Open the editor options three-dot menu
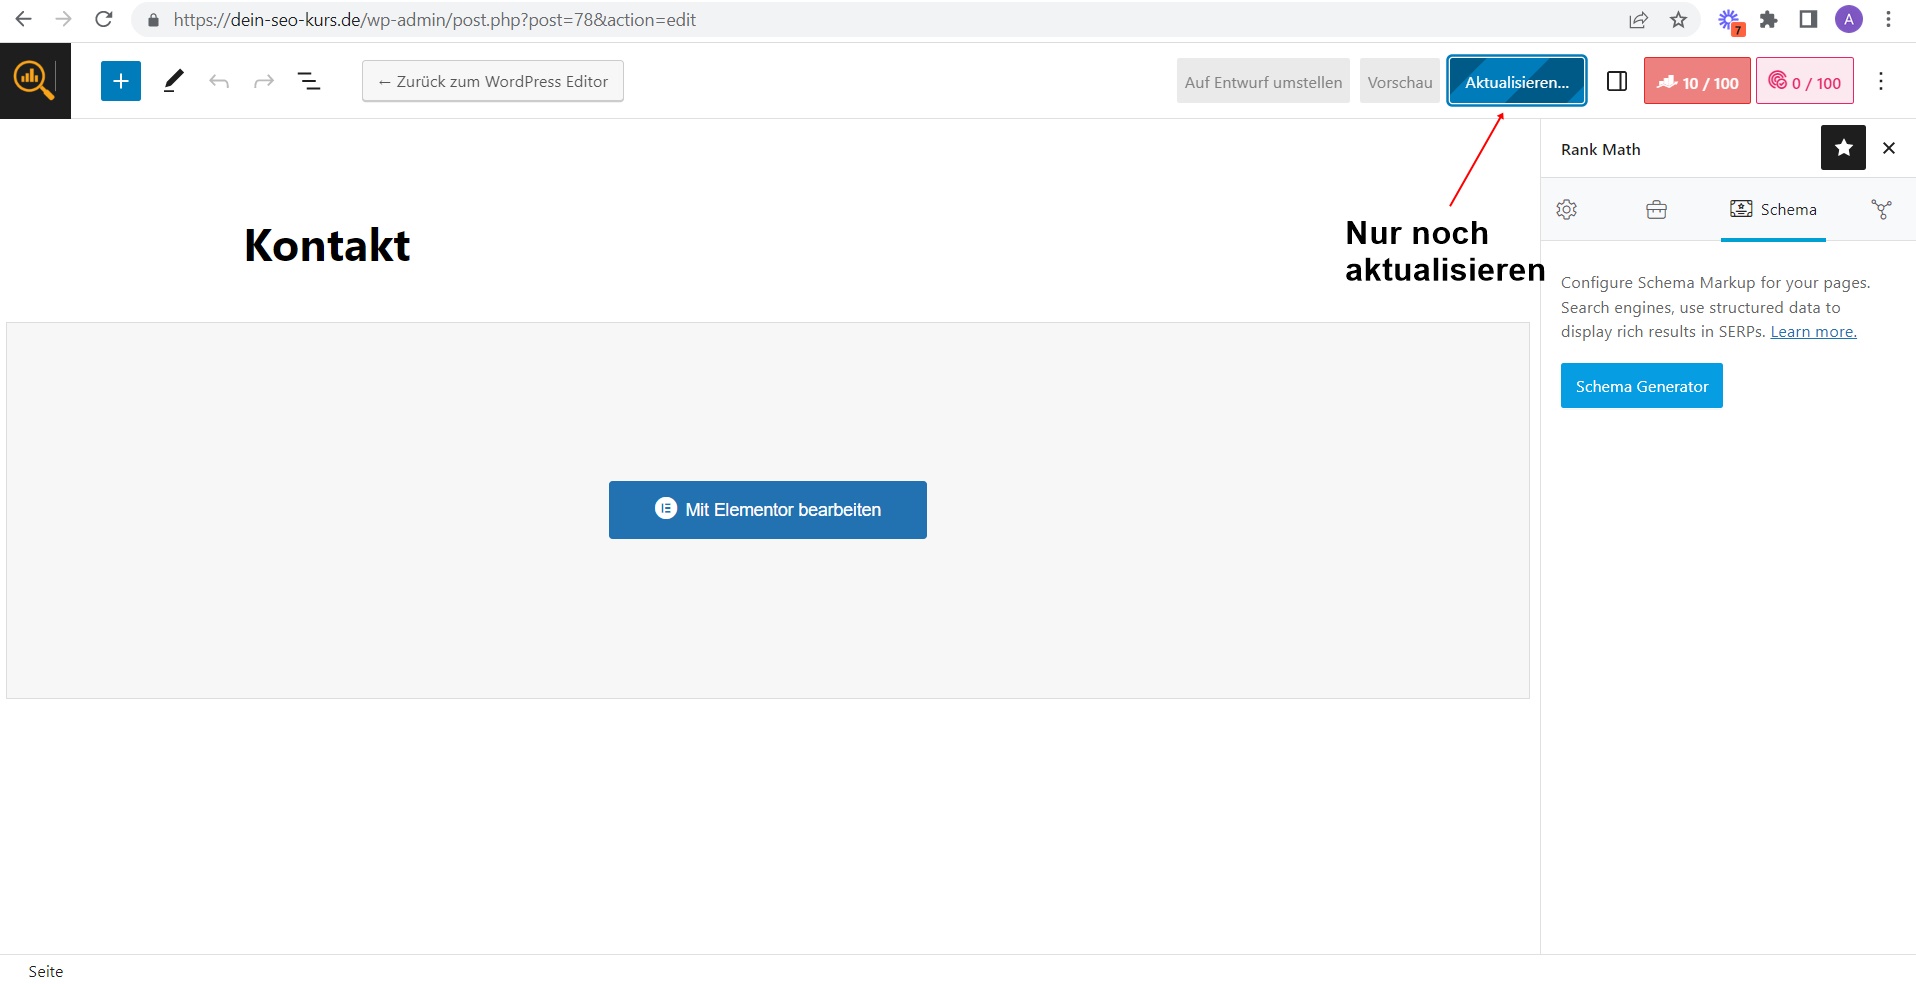The image size is (1916, 984). tap(1880, 82)
